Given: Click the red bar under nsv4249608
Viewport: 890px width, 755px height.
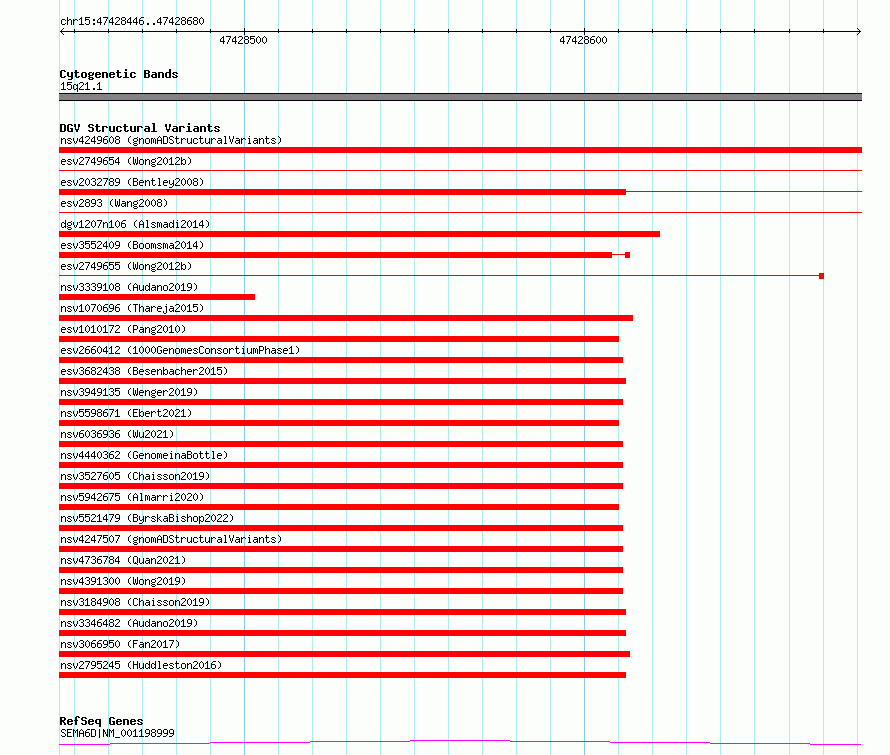Looking at the screenshot, I should pos(460,150).
